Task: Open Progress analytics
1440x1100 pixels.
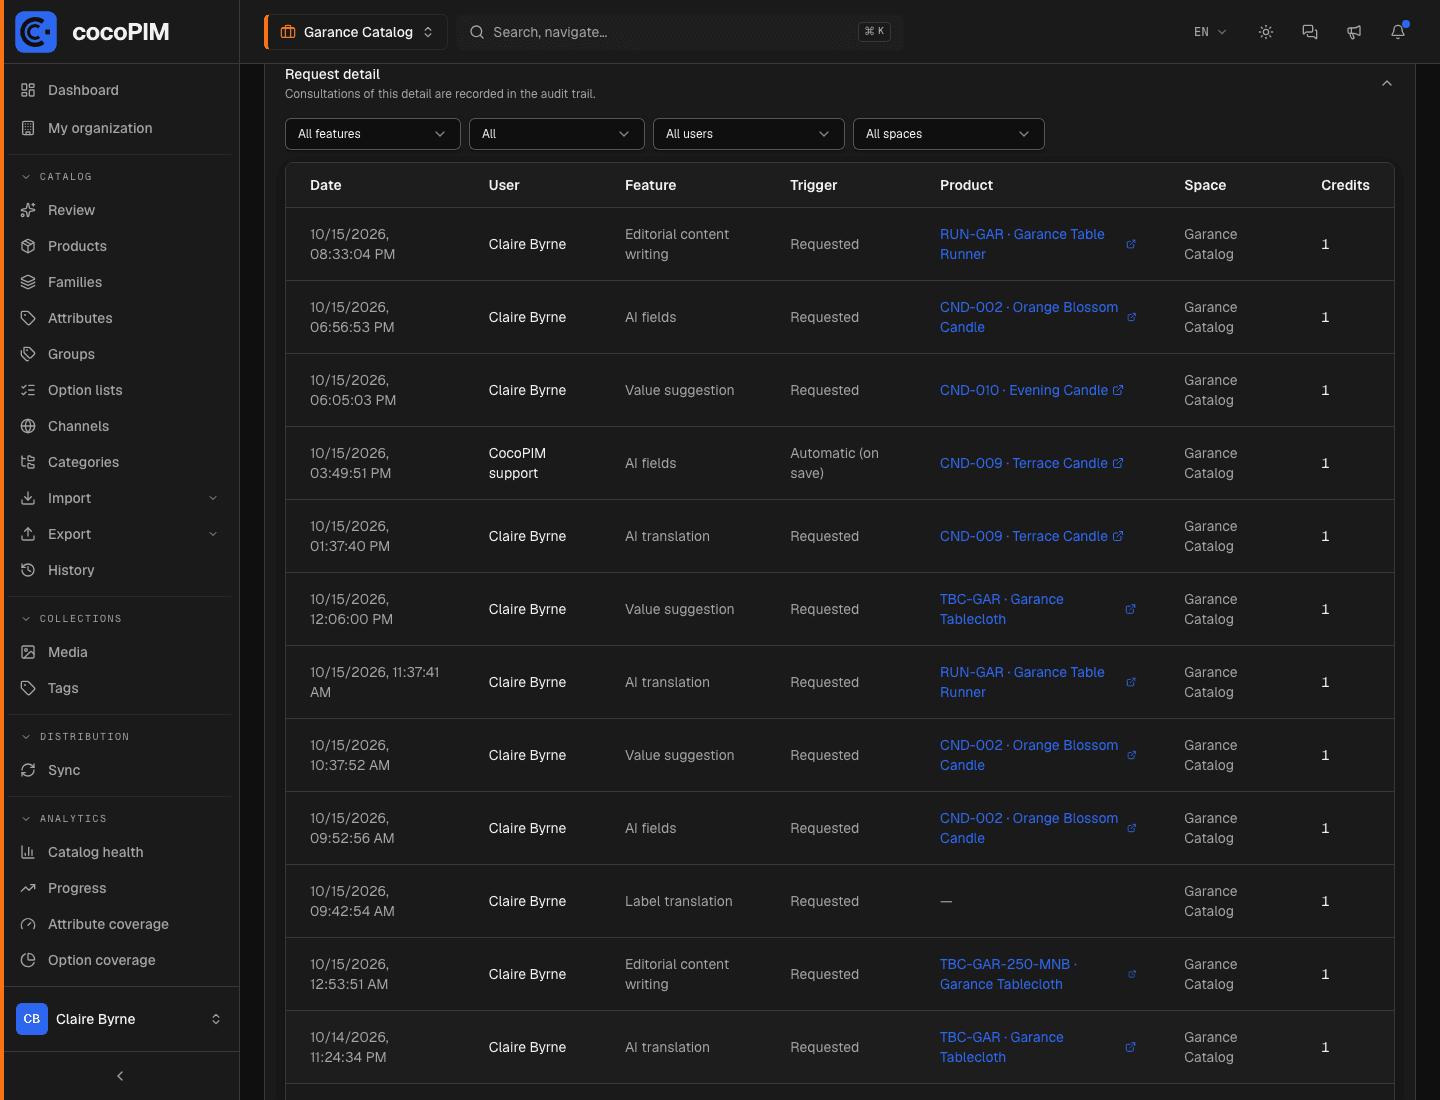Action: [x=120, y=888]
